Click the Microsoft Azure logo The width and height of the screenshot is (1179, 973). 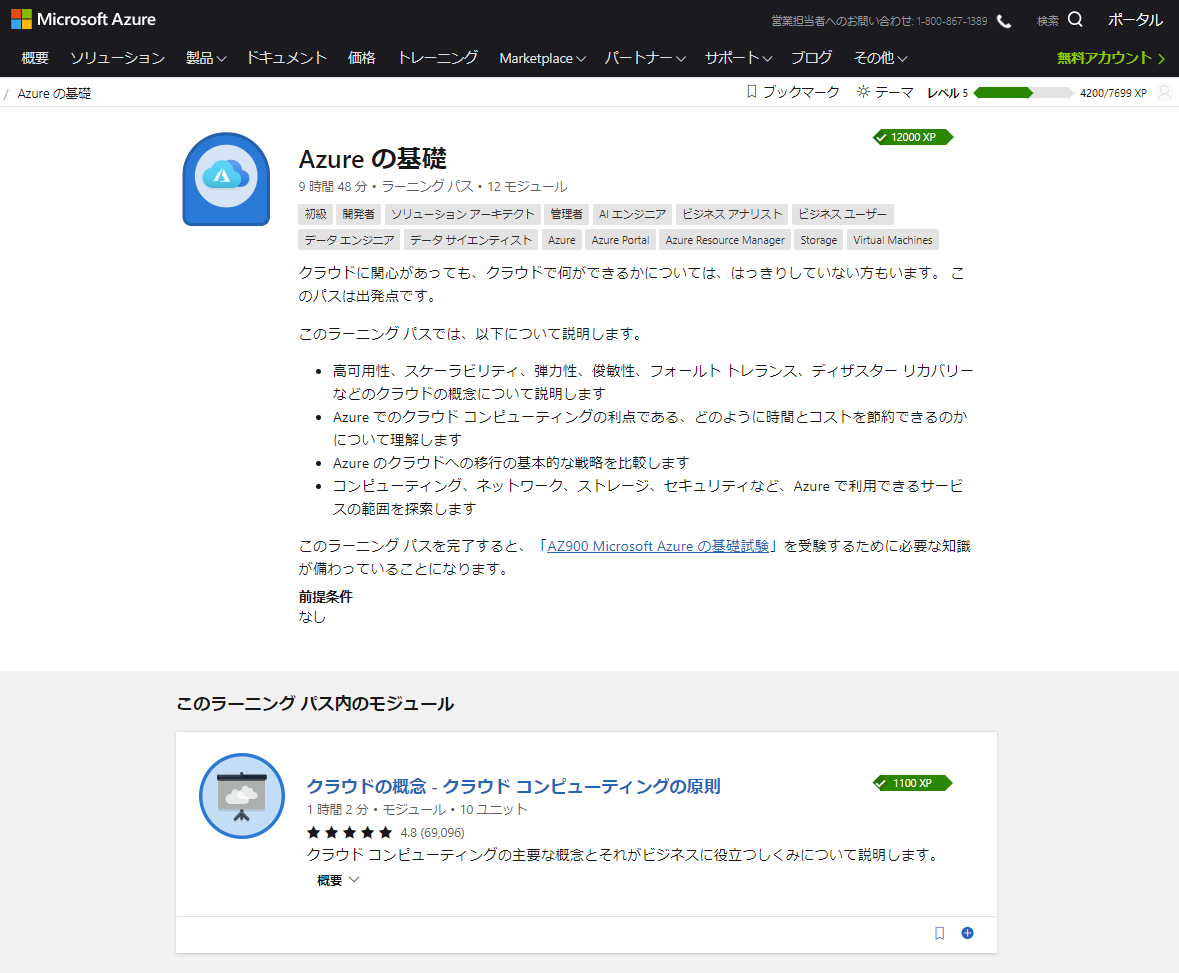(x=83, y=19)
